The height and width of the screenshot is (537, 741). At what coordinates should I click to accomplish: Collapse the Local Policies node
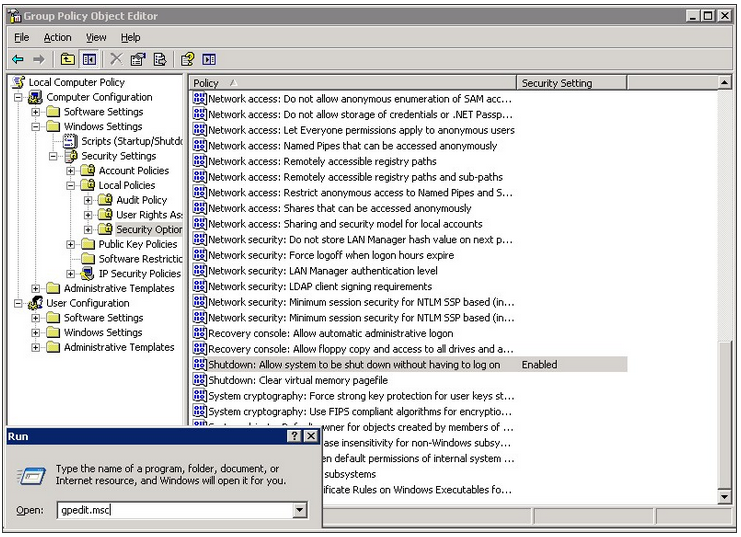click(70, 185)
